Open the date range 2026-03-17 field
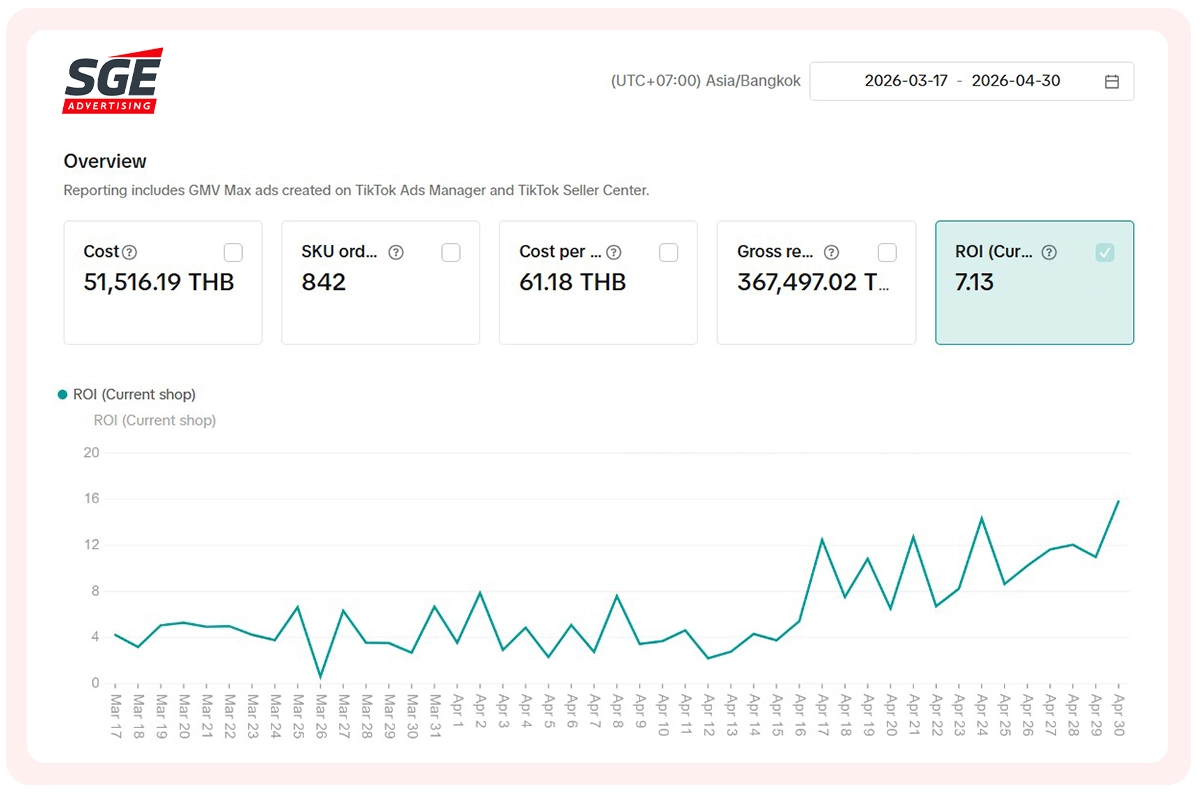 tap(907, 81)
